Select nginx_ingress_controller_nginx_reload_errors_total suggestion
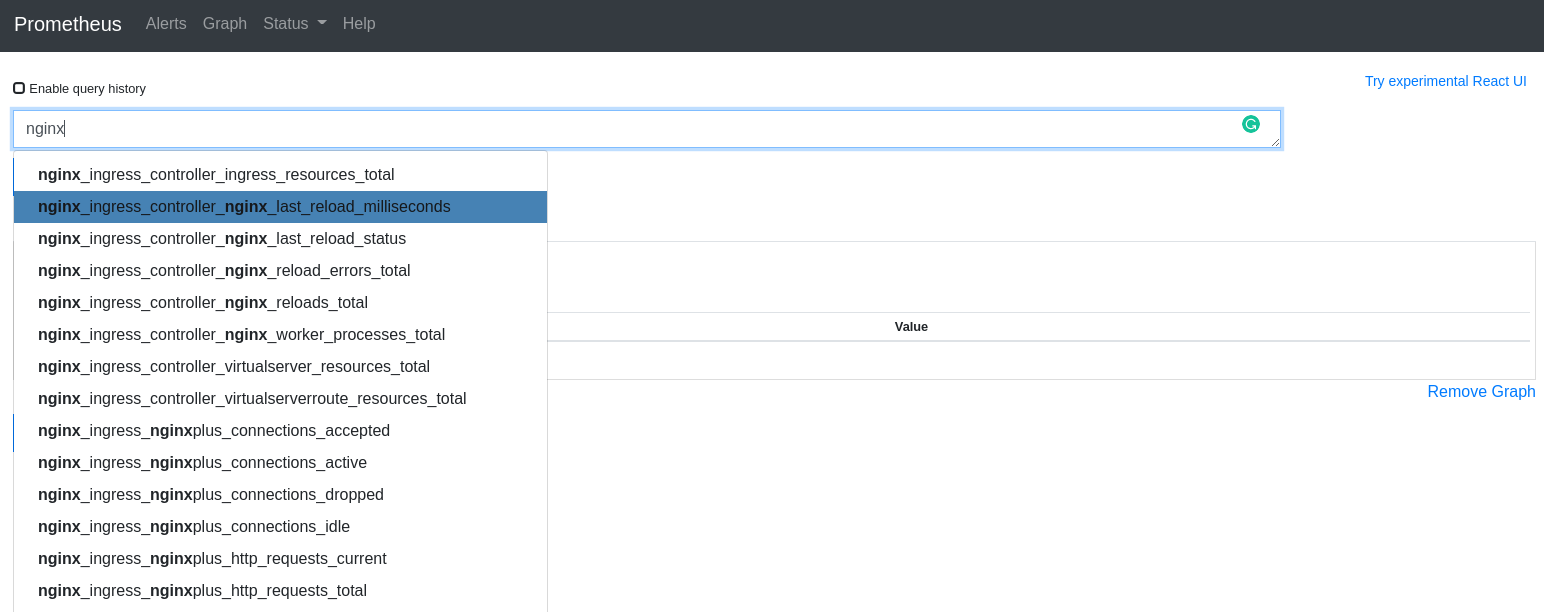1544x612 pixels. [280, 271]
